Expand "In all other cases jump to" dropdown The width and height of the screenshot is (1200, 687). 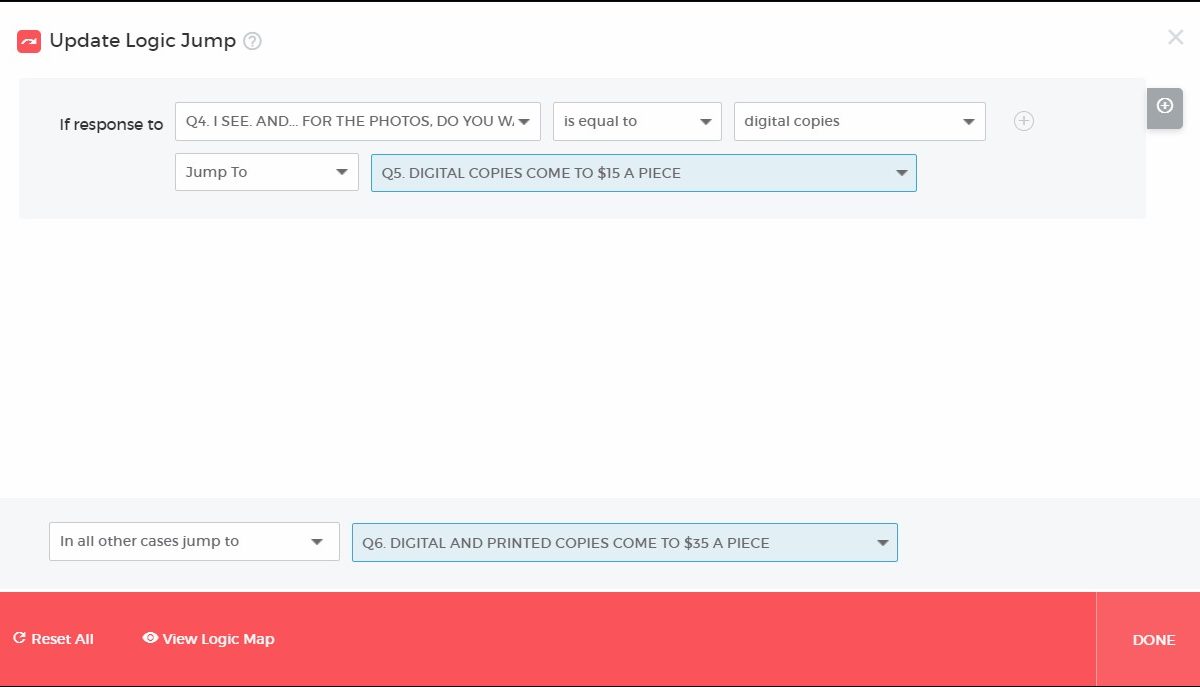click(x=193, y=541)
